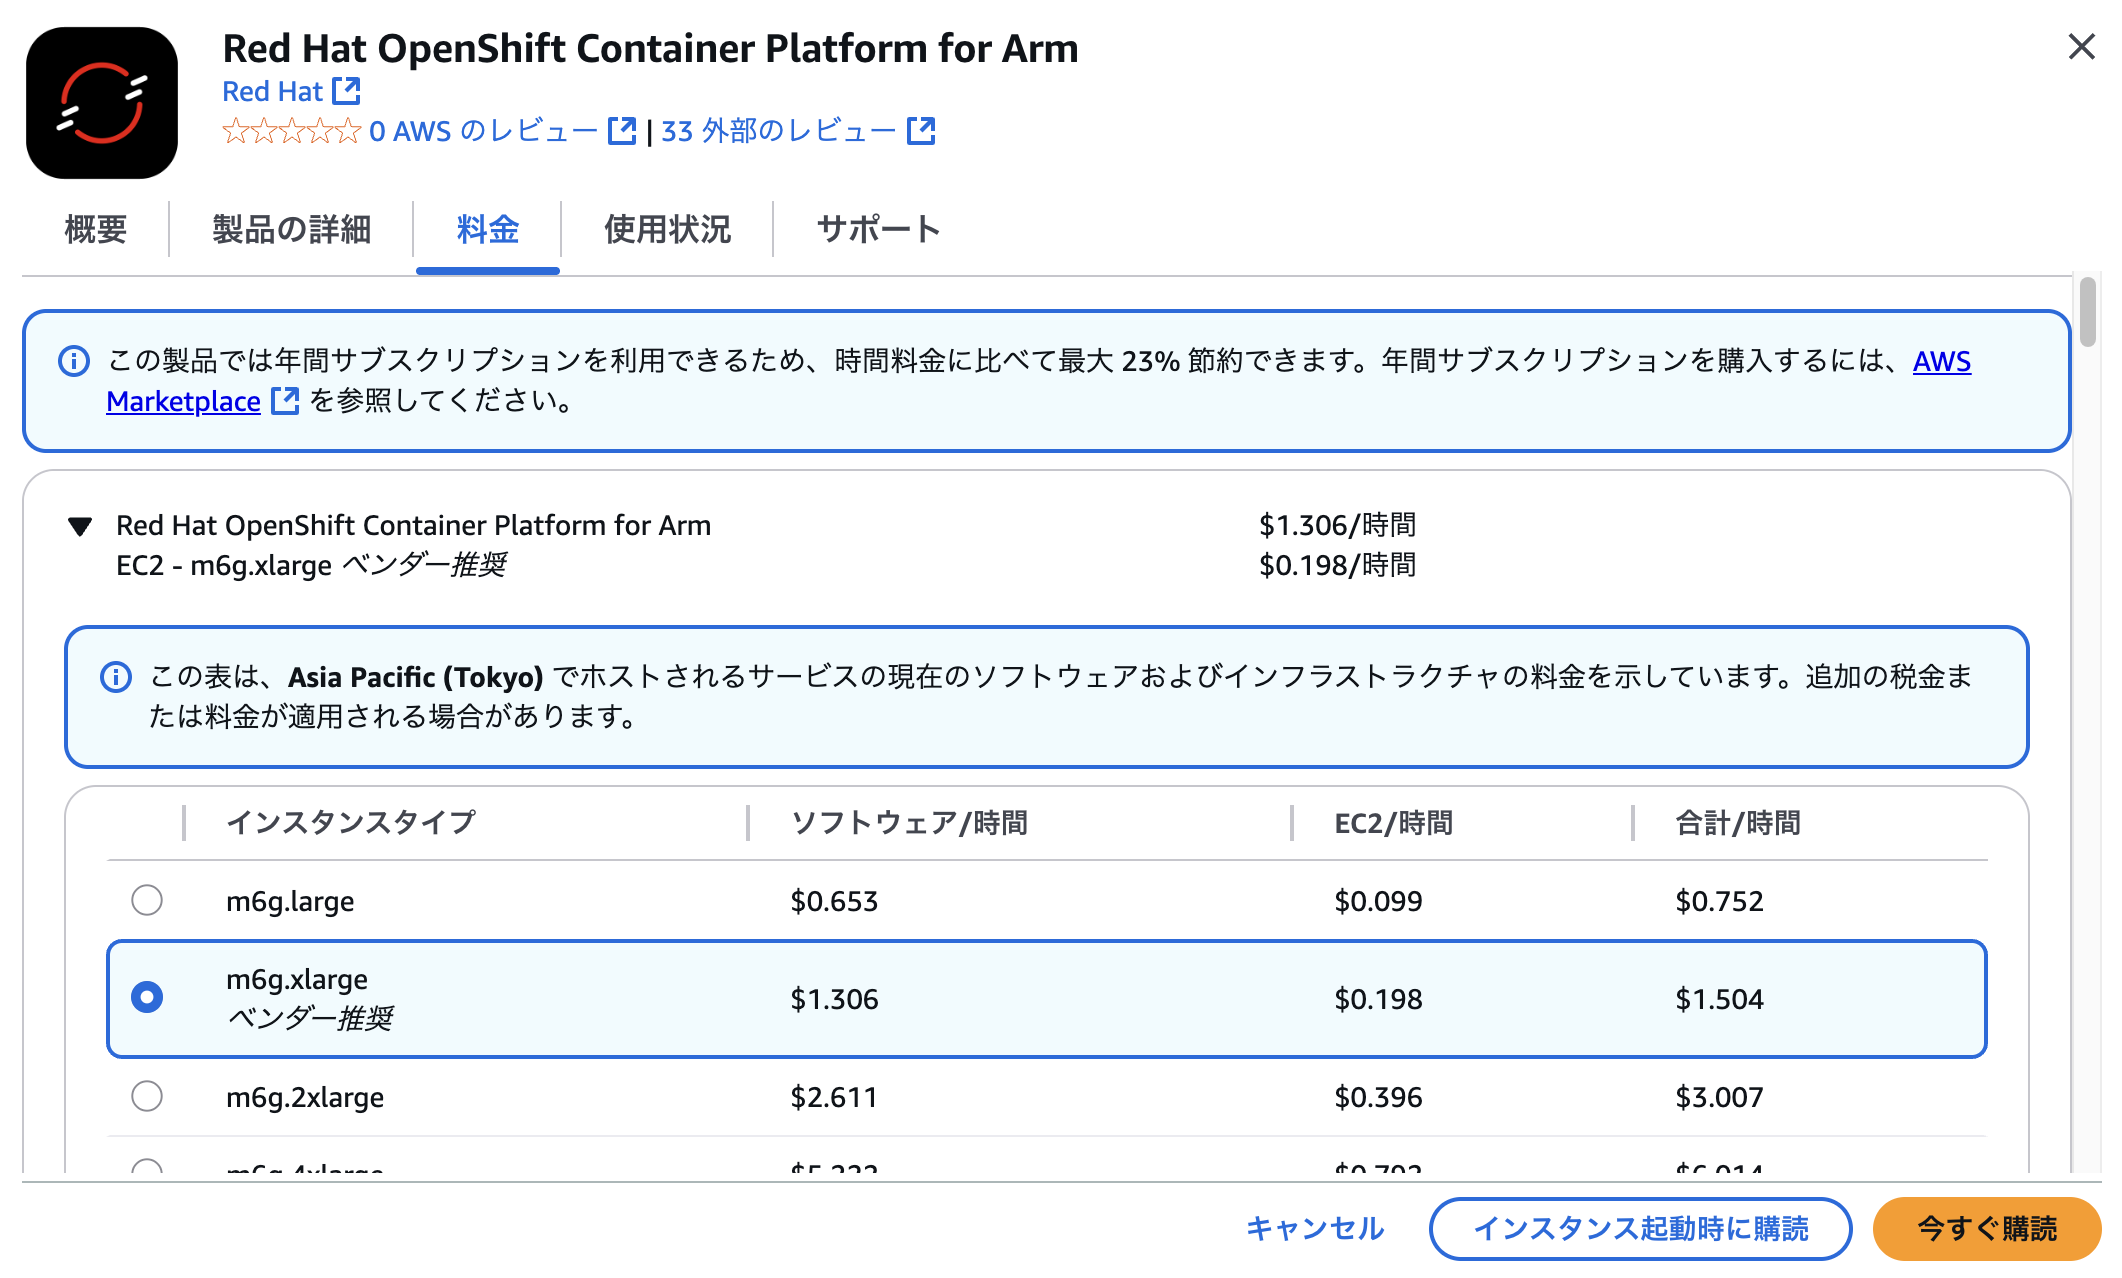The height and width of the screenshot is (1278, 2122).
Task: Click the $0.653 software price cell
Action: [834, 901]
